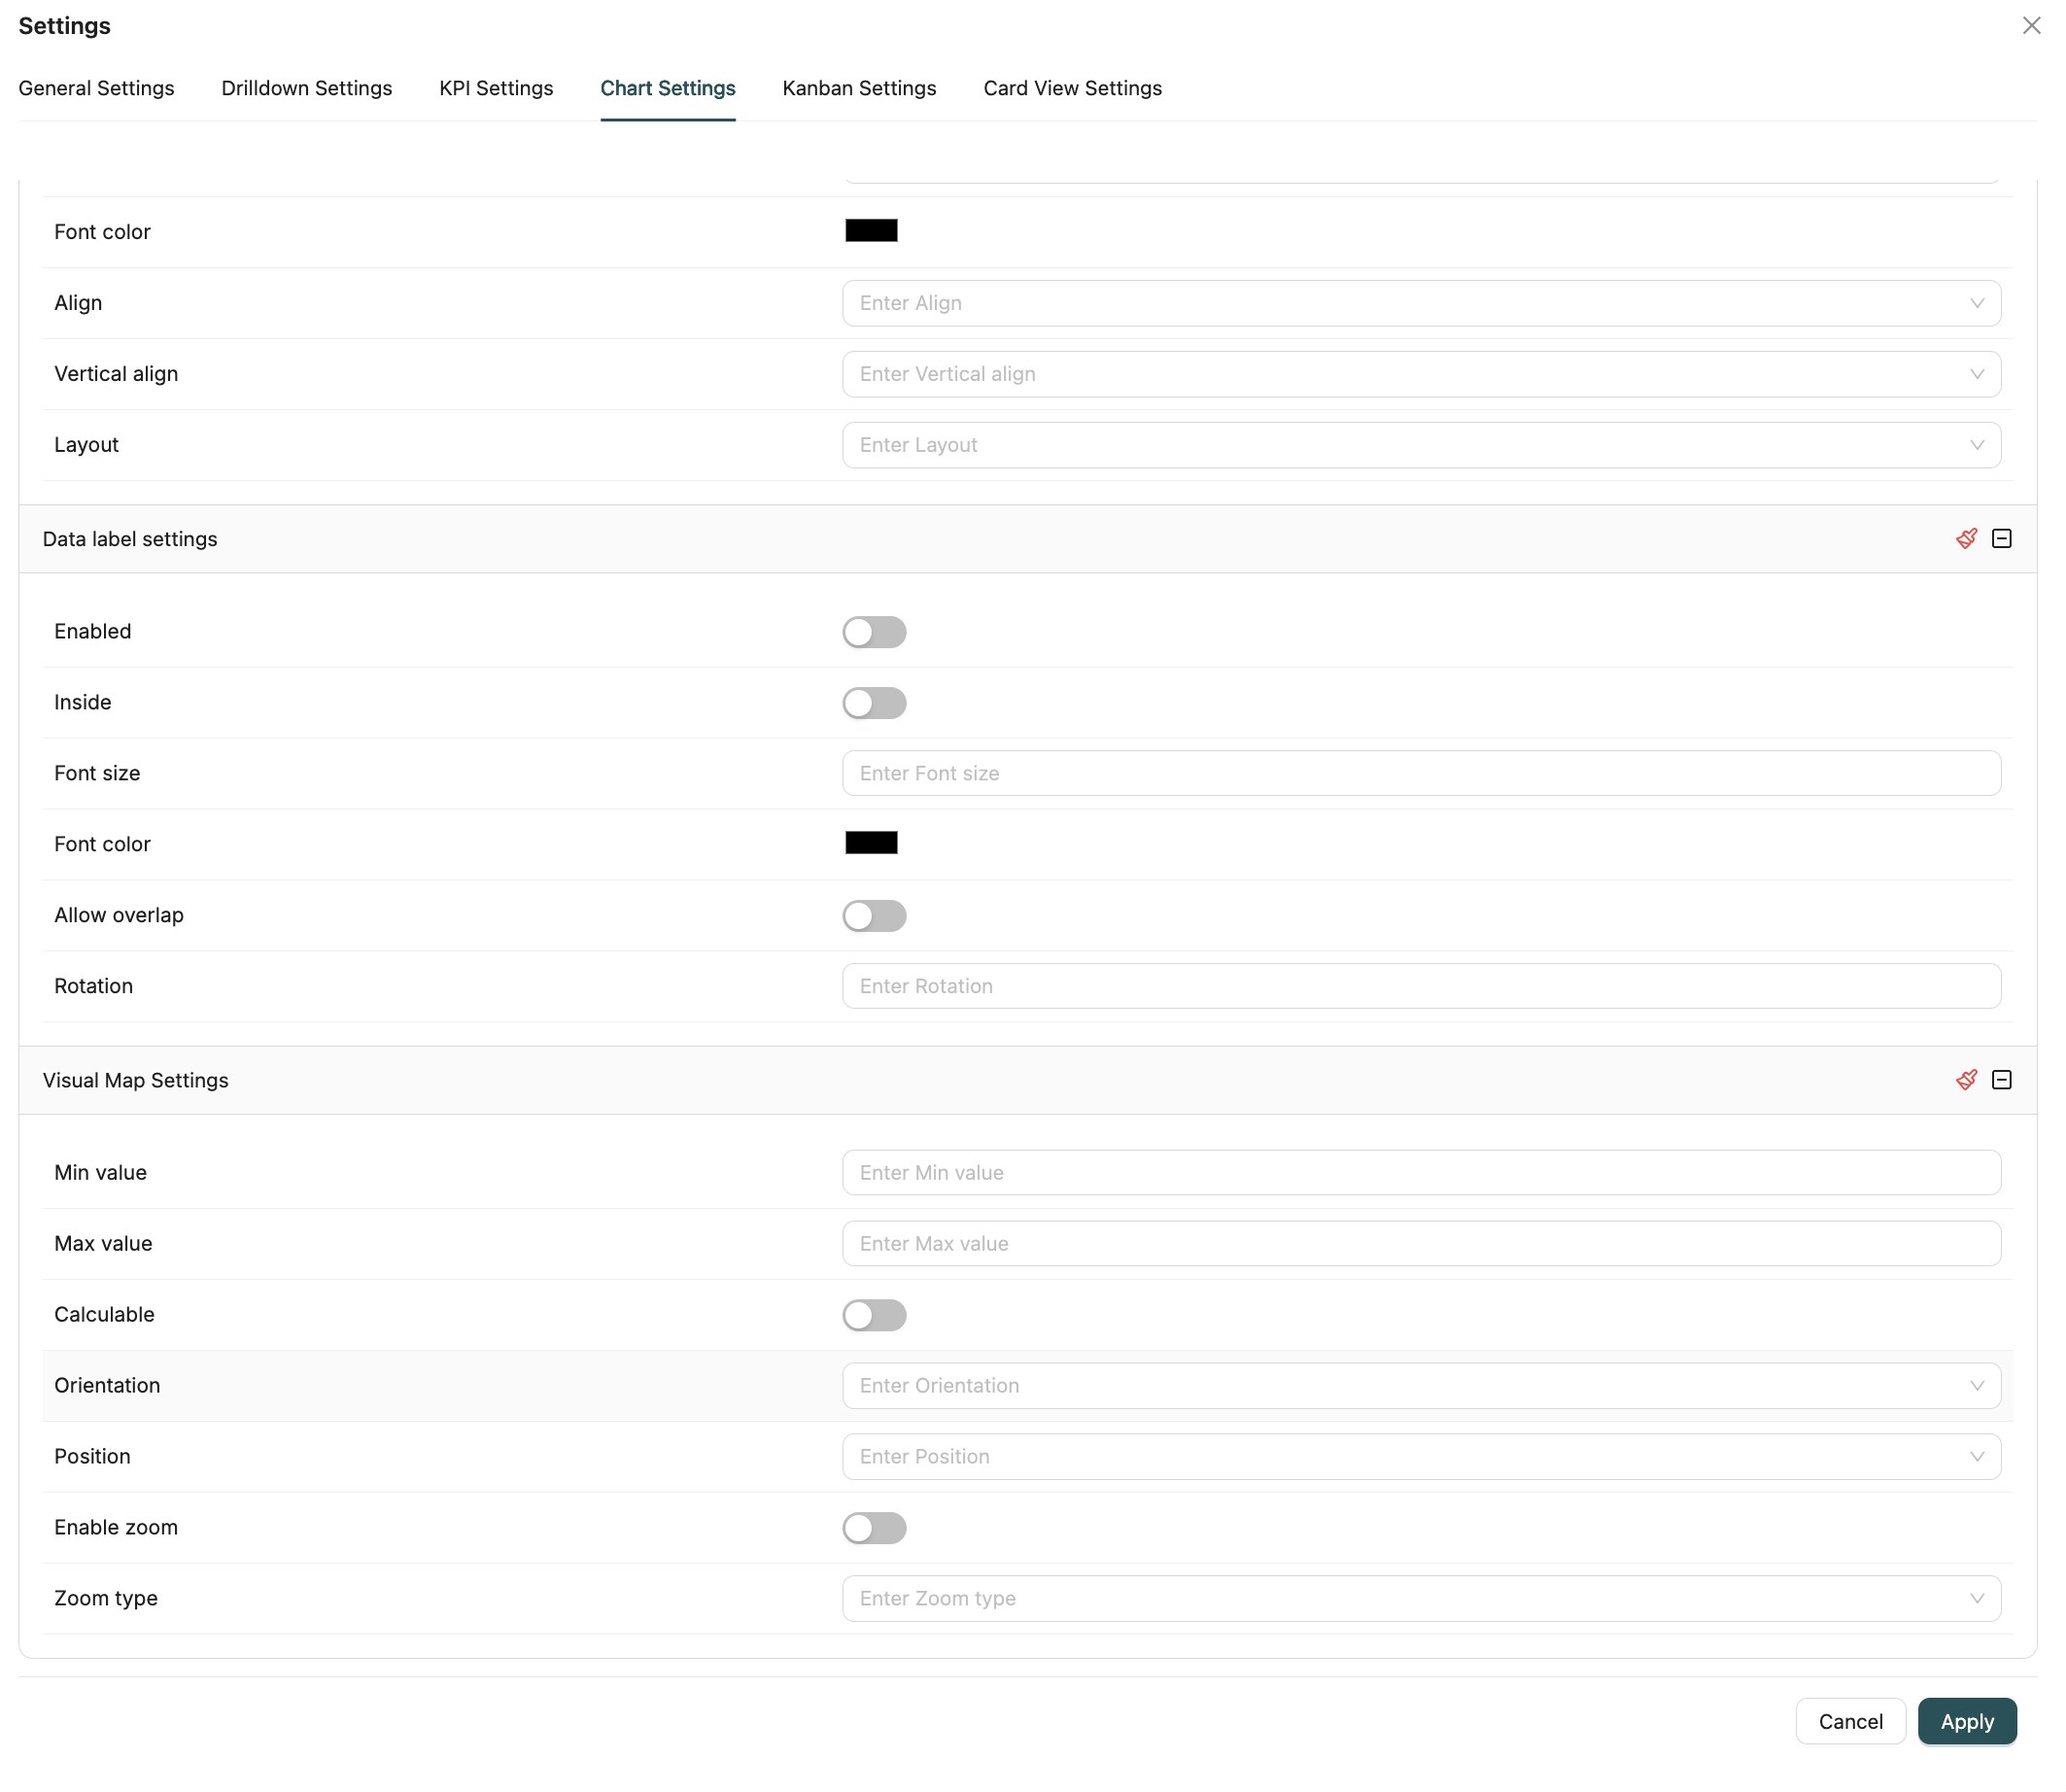Open the Zoom type dropdown
The image size is (2066, 1792).
[1420, 1597]
